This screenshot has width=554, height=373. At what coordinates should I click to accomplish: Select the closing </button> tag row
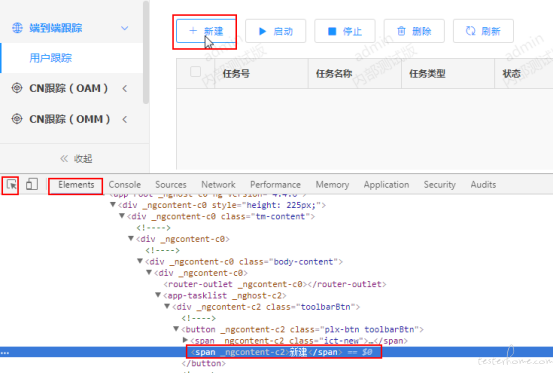[204, 363]
